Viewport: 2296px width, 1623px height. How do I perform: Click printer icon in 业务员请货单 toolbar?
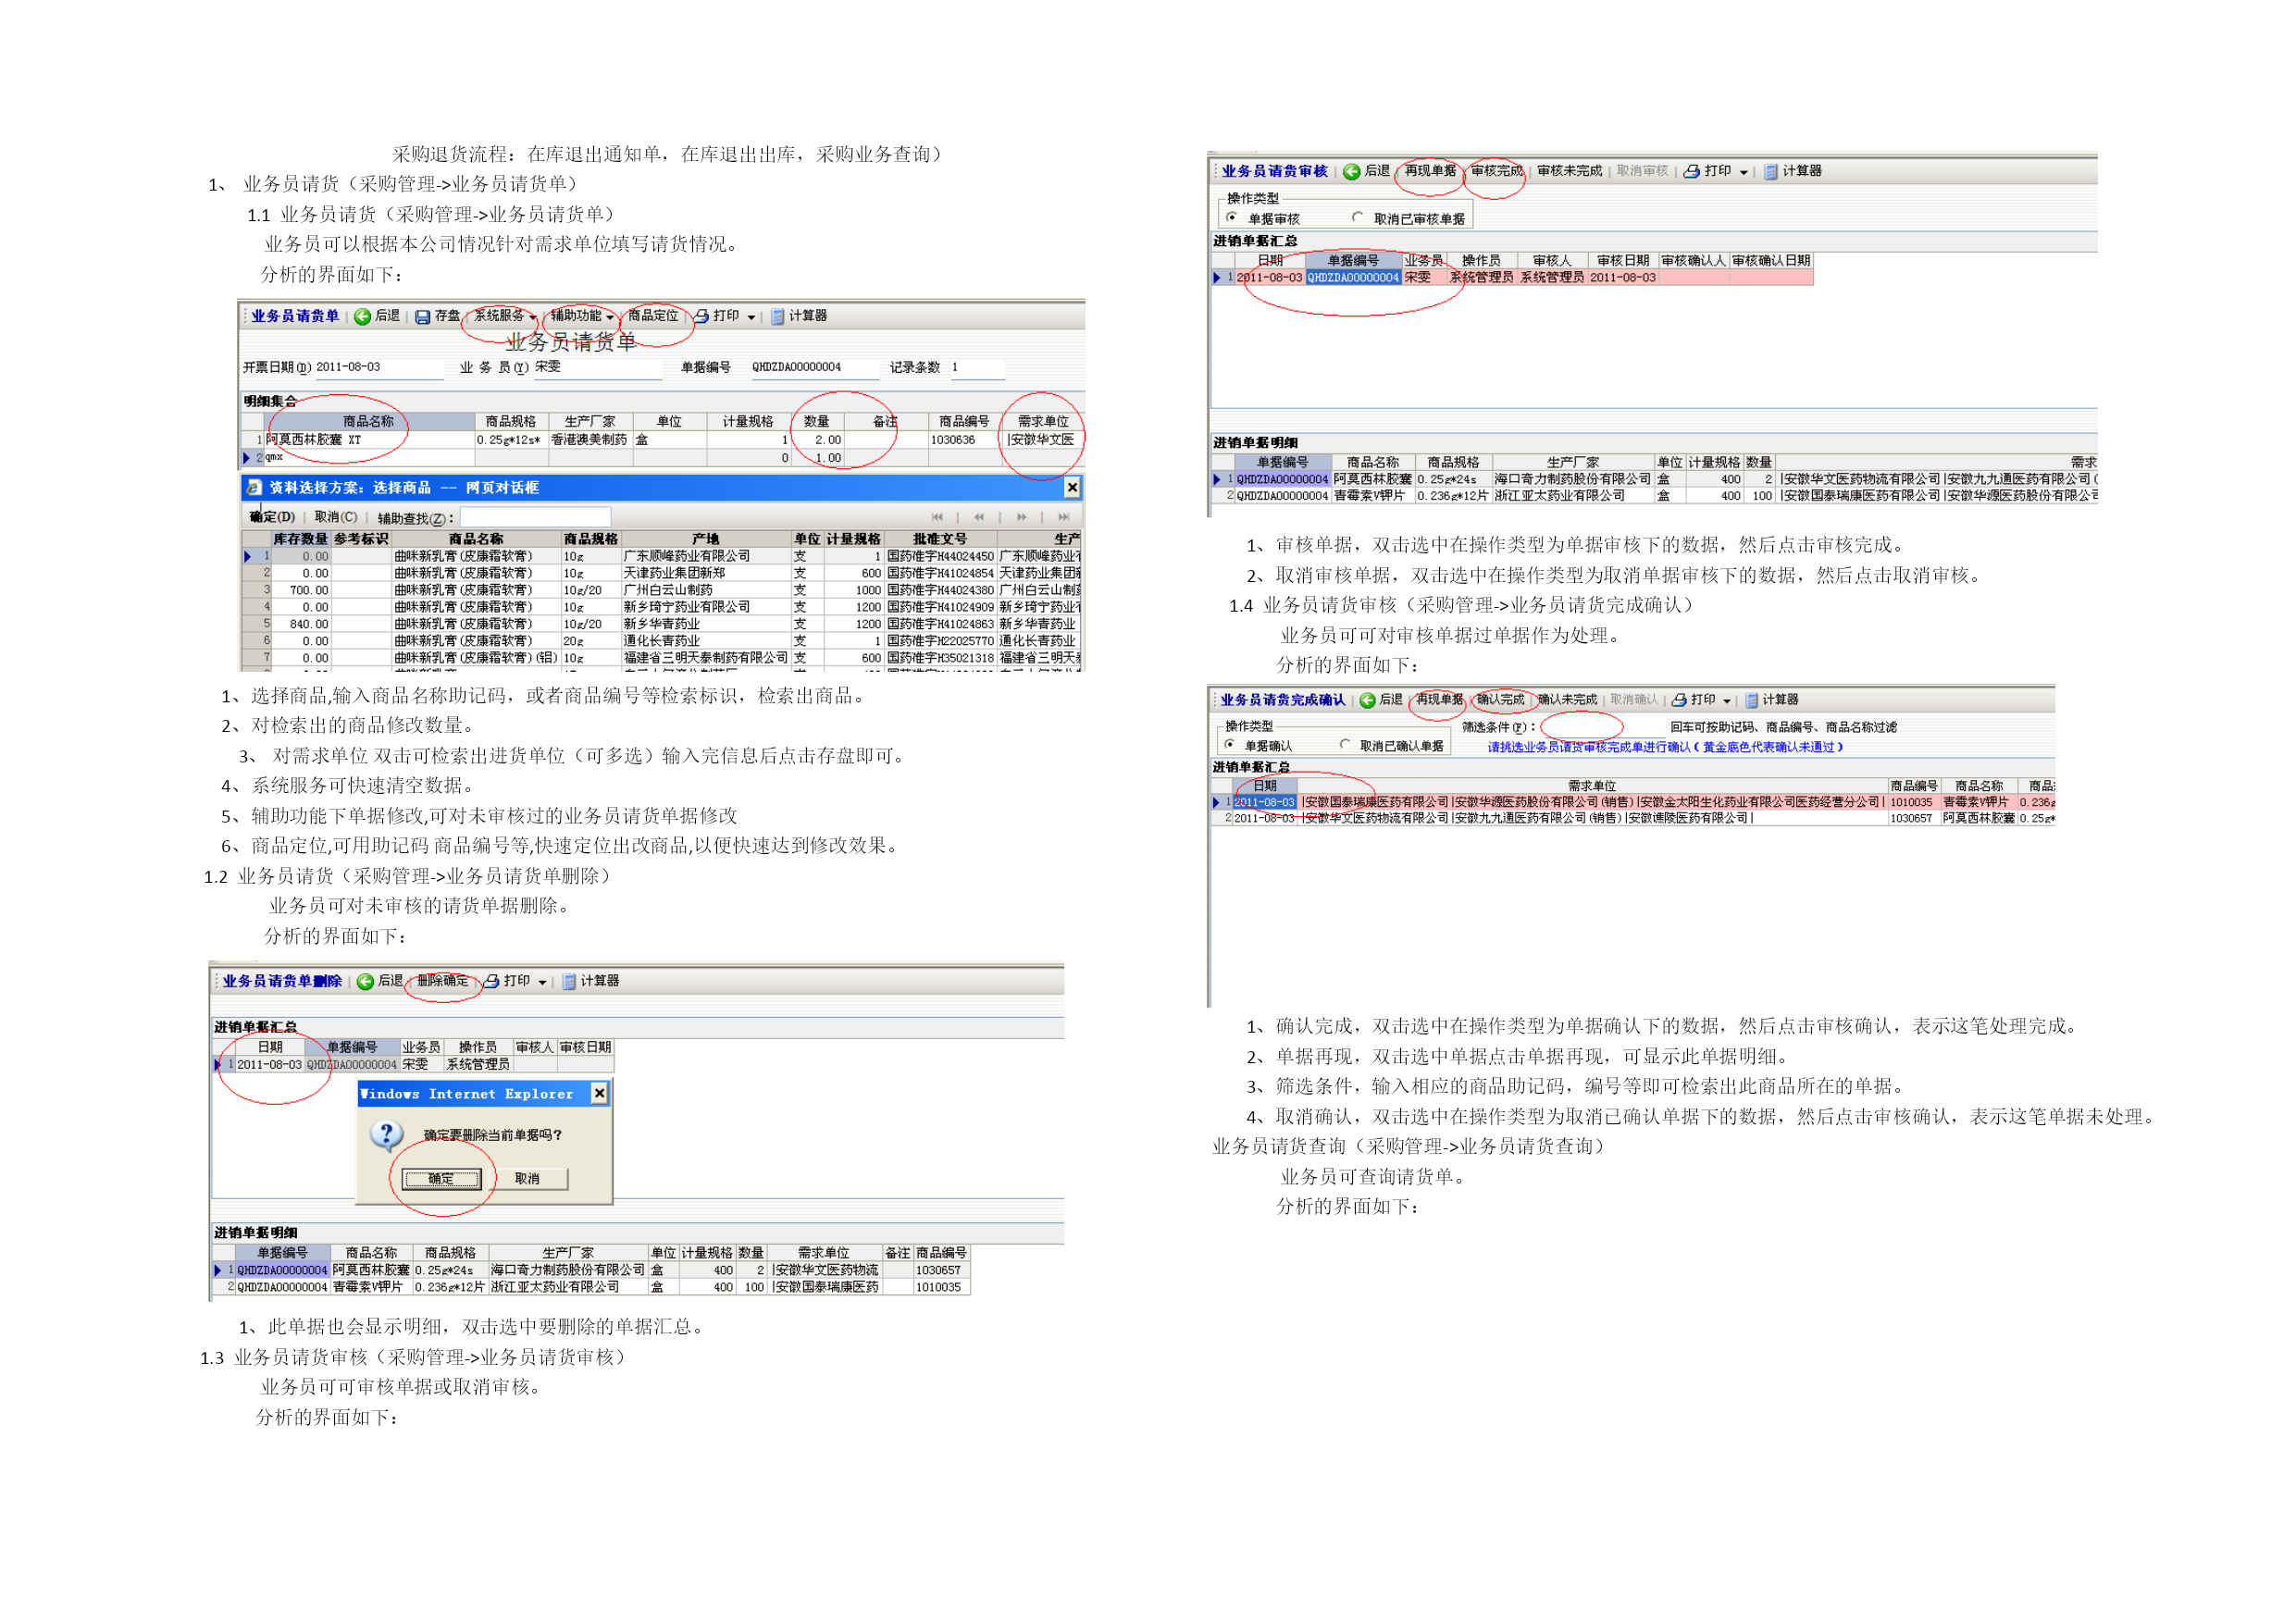coord(702,316)
